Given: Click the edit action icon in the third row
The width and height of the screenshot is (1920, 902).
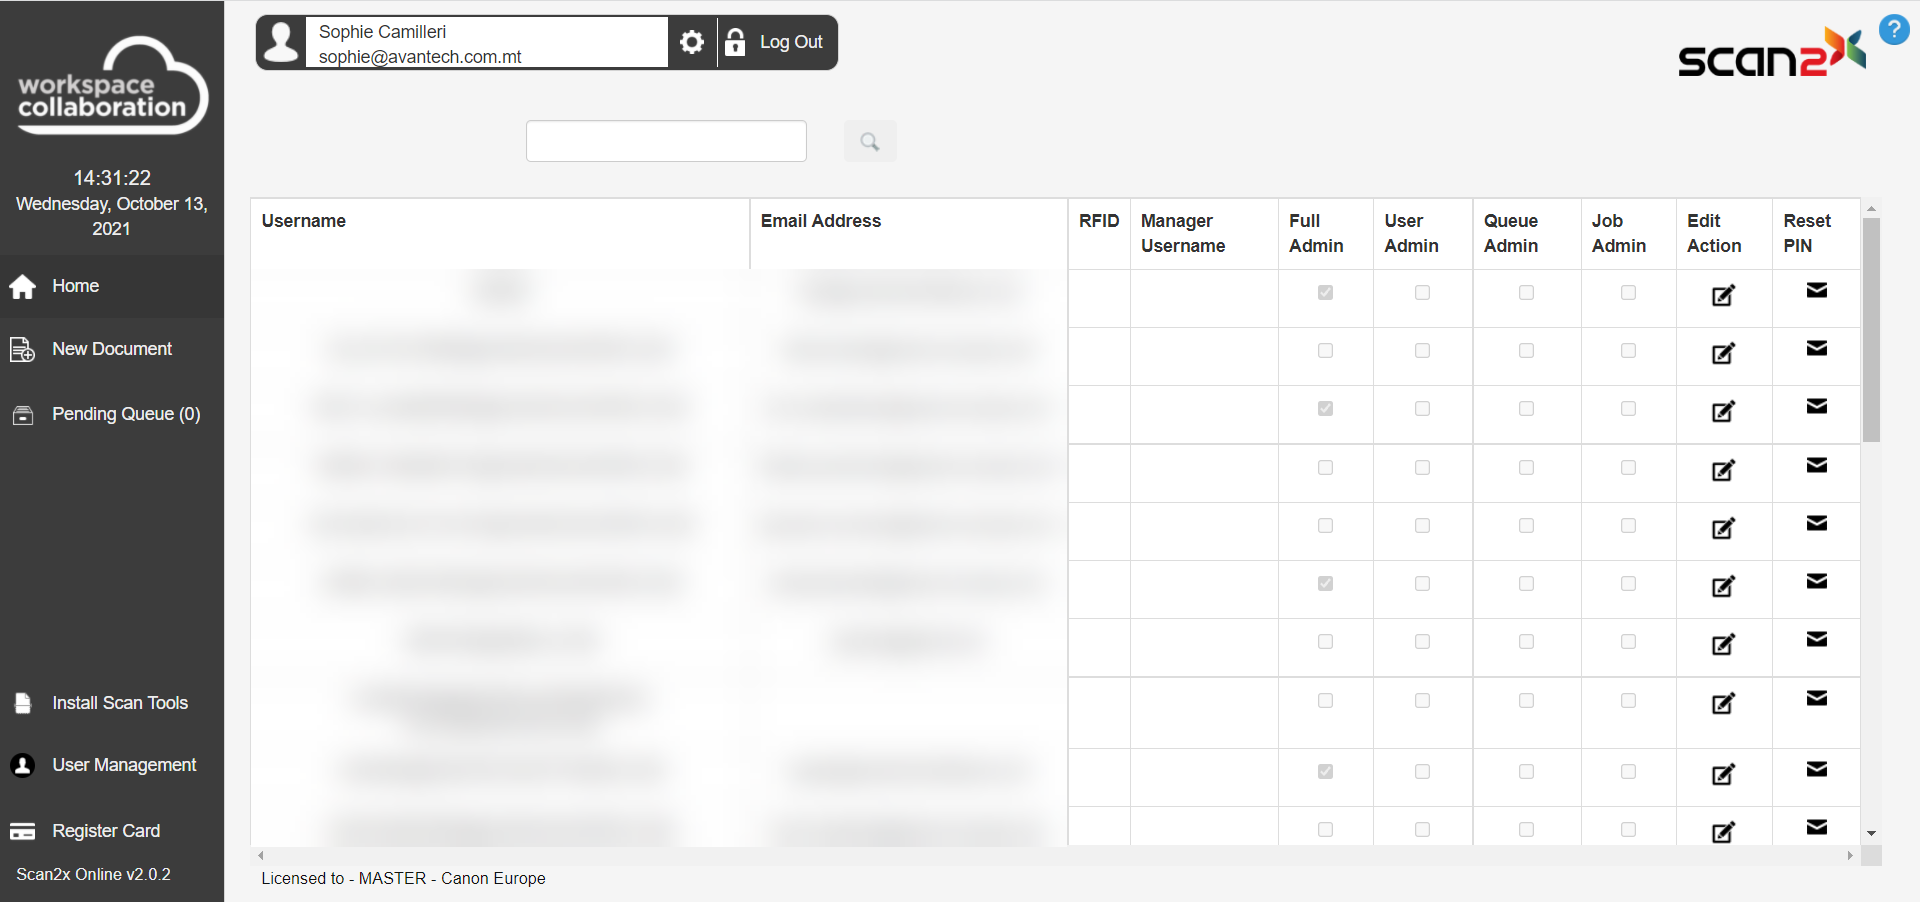Looking at the screenshot, I should click(x=1723, y=412).
